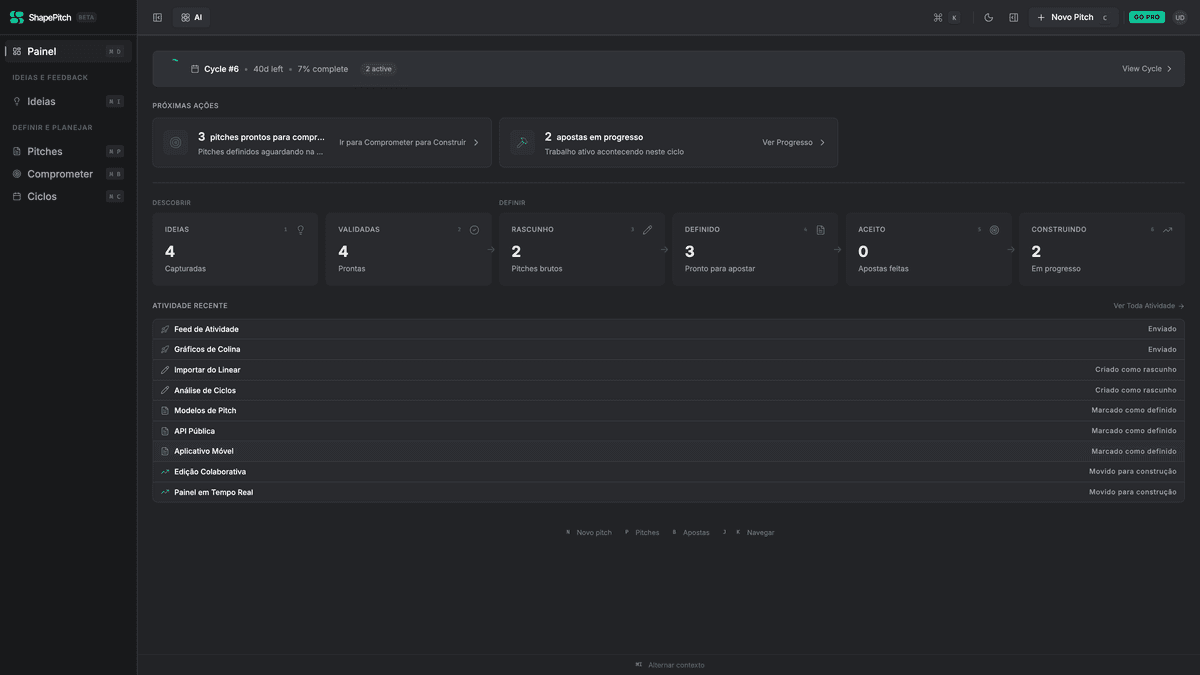Toggle the layout panel icon near Novo Pitch
1200x675 pixels.
1013,17
